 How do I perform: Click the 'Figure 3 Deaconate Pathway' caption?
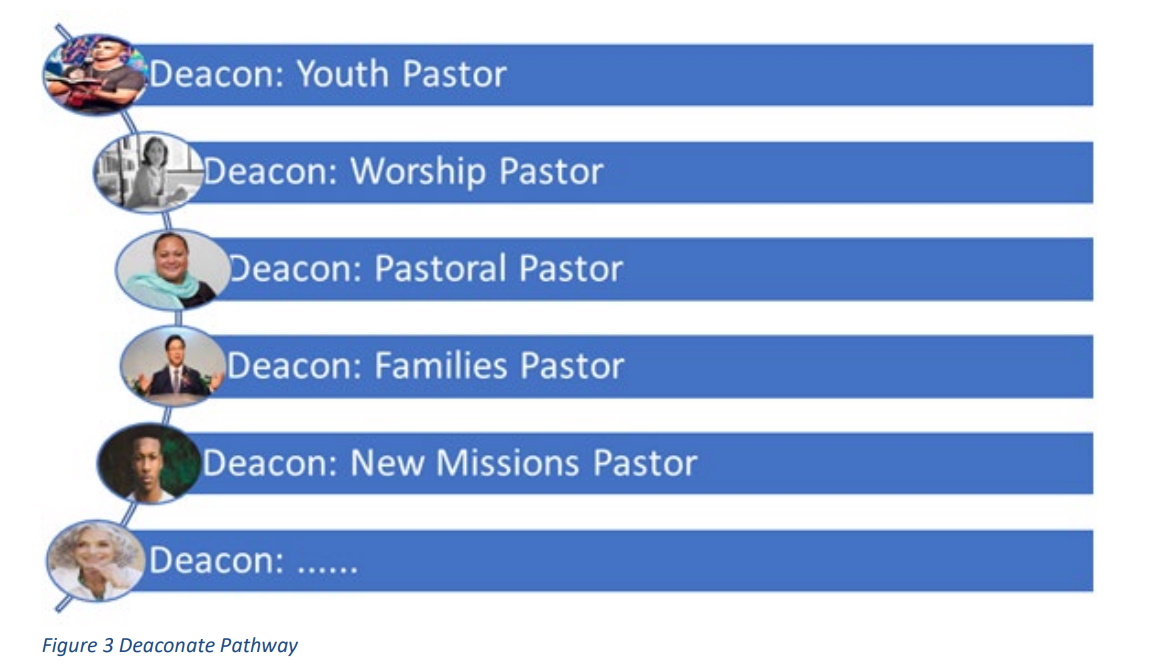tap(170, 645)
